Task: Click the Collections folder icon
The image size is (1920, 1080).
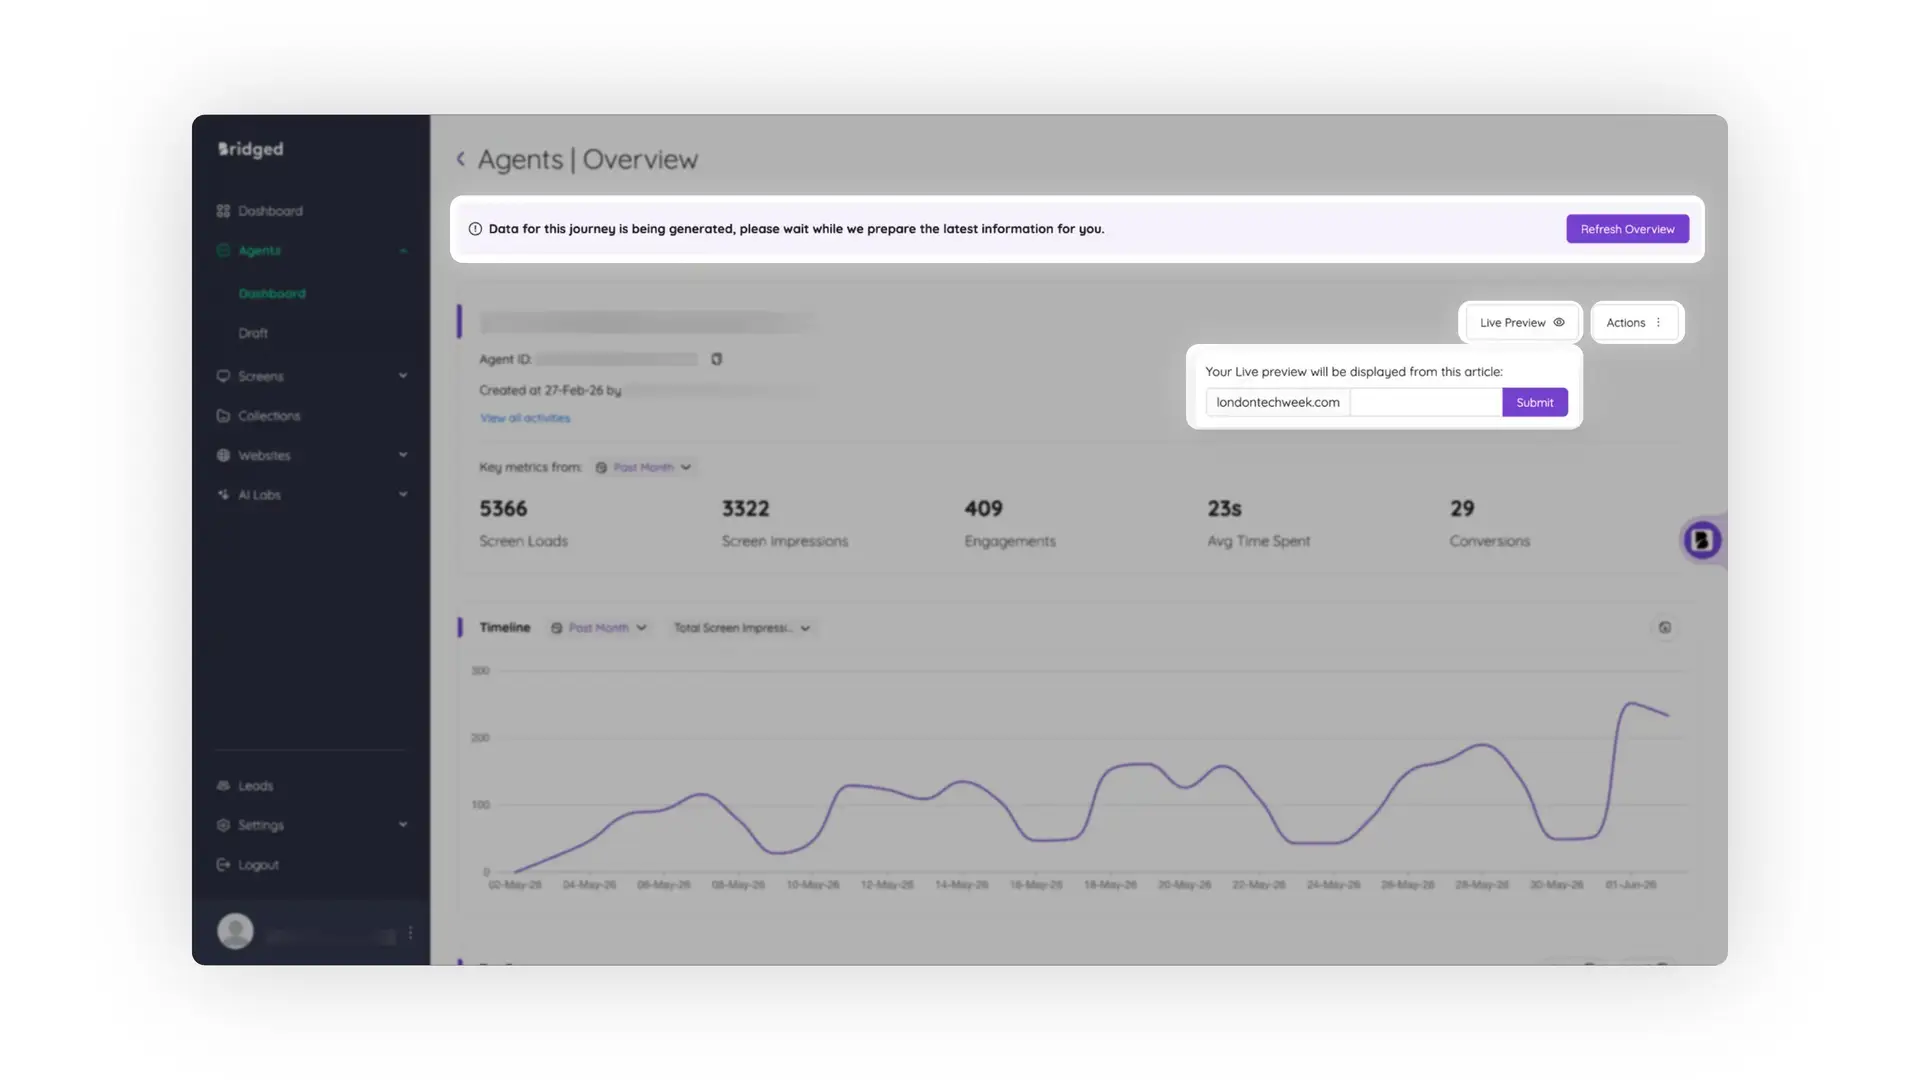Action: [223, 416]
